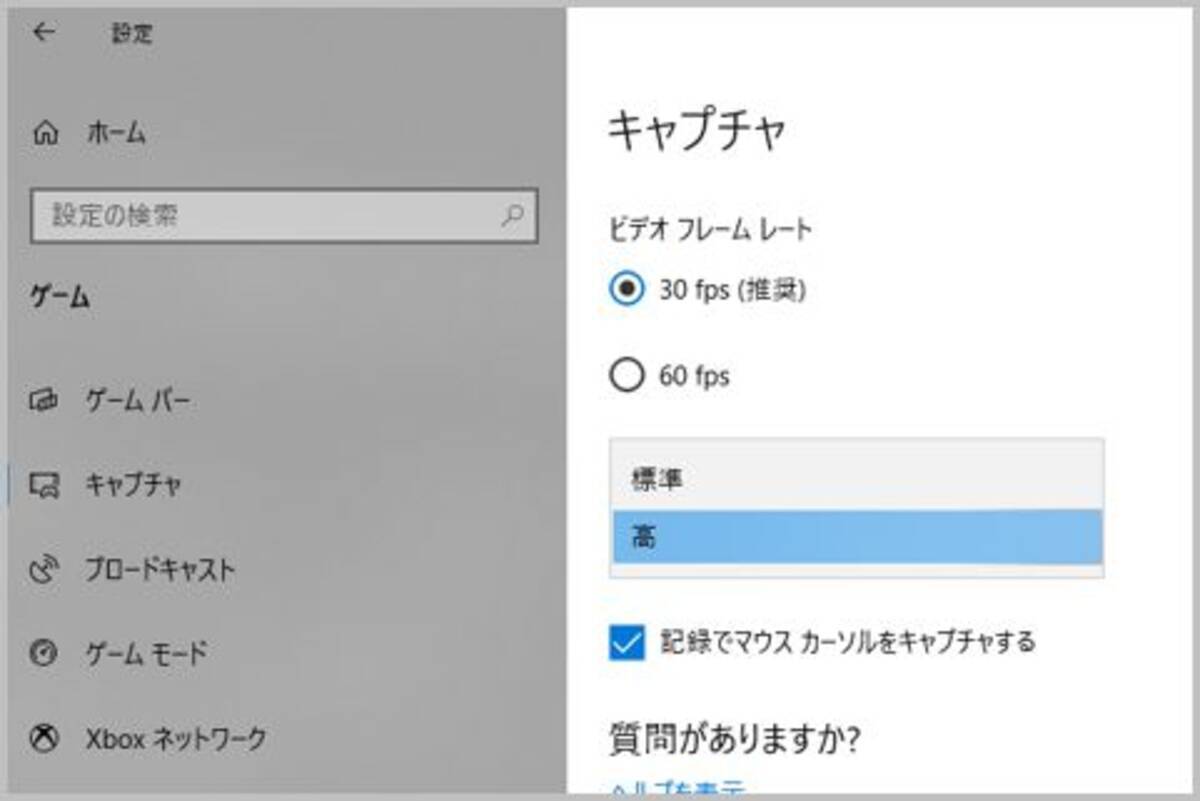Select the 30 fps (推奨) radio button

point(627,290)
